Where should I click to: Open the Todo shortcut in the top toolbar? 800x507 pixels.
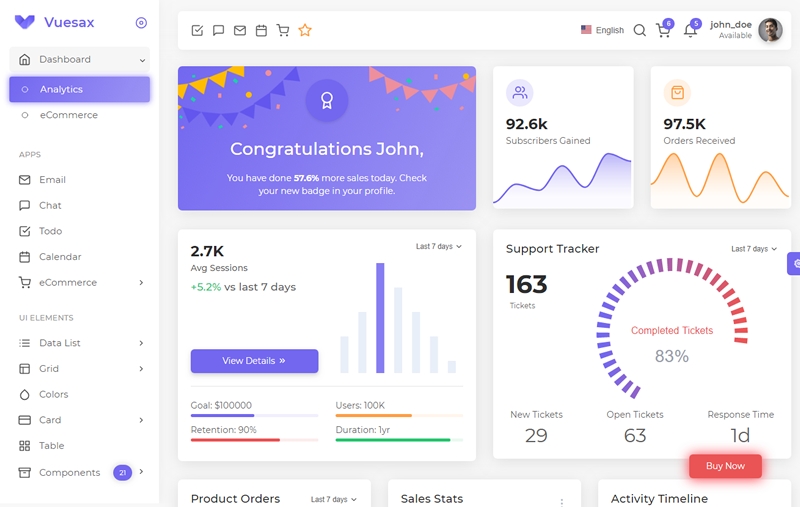click(197, 31)
